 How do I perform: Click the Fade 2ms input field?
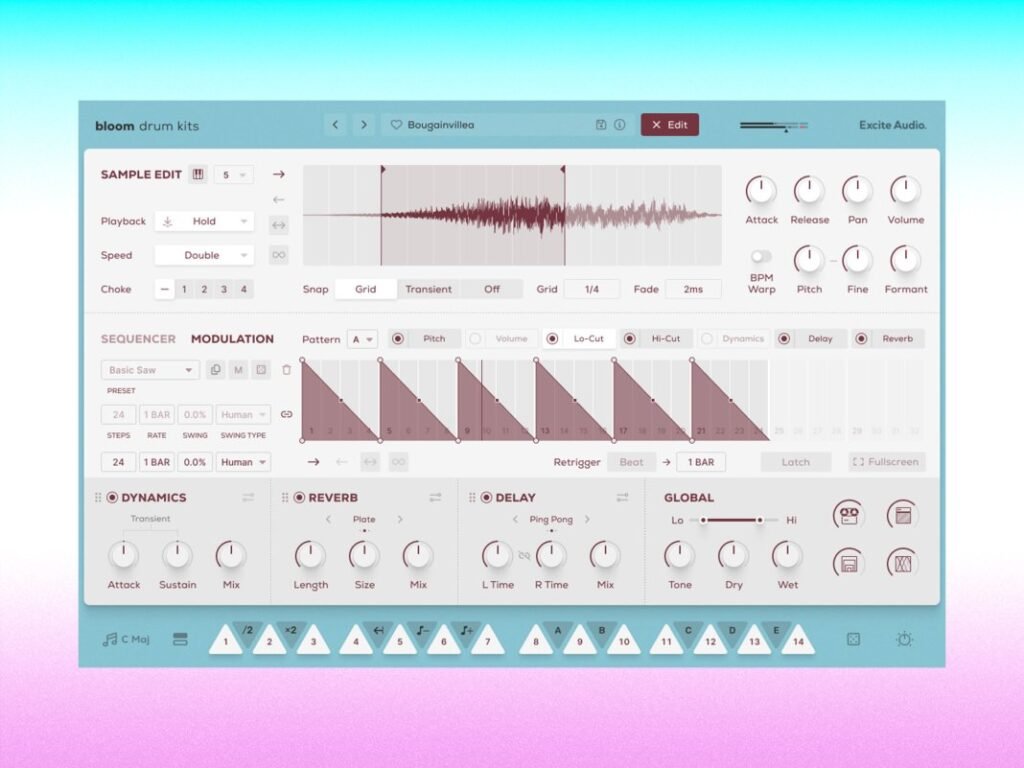[x=693, y=289]
